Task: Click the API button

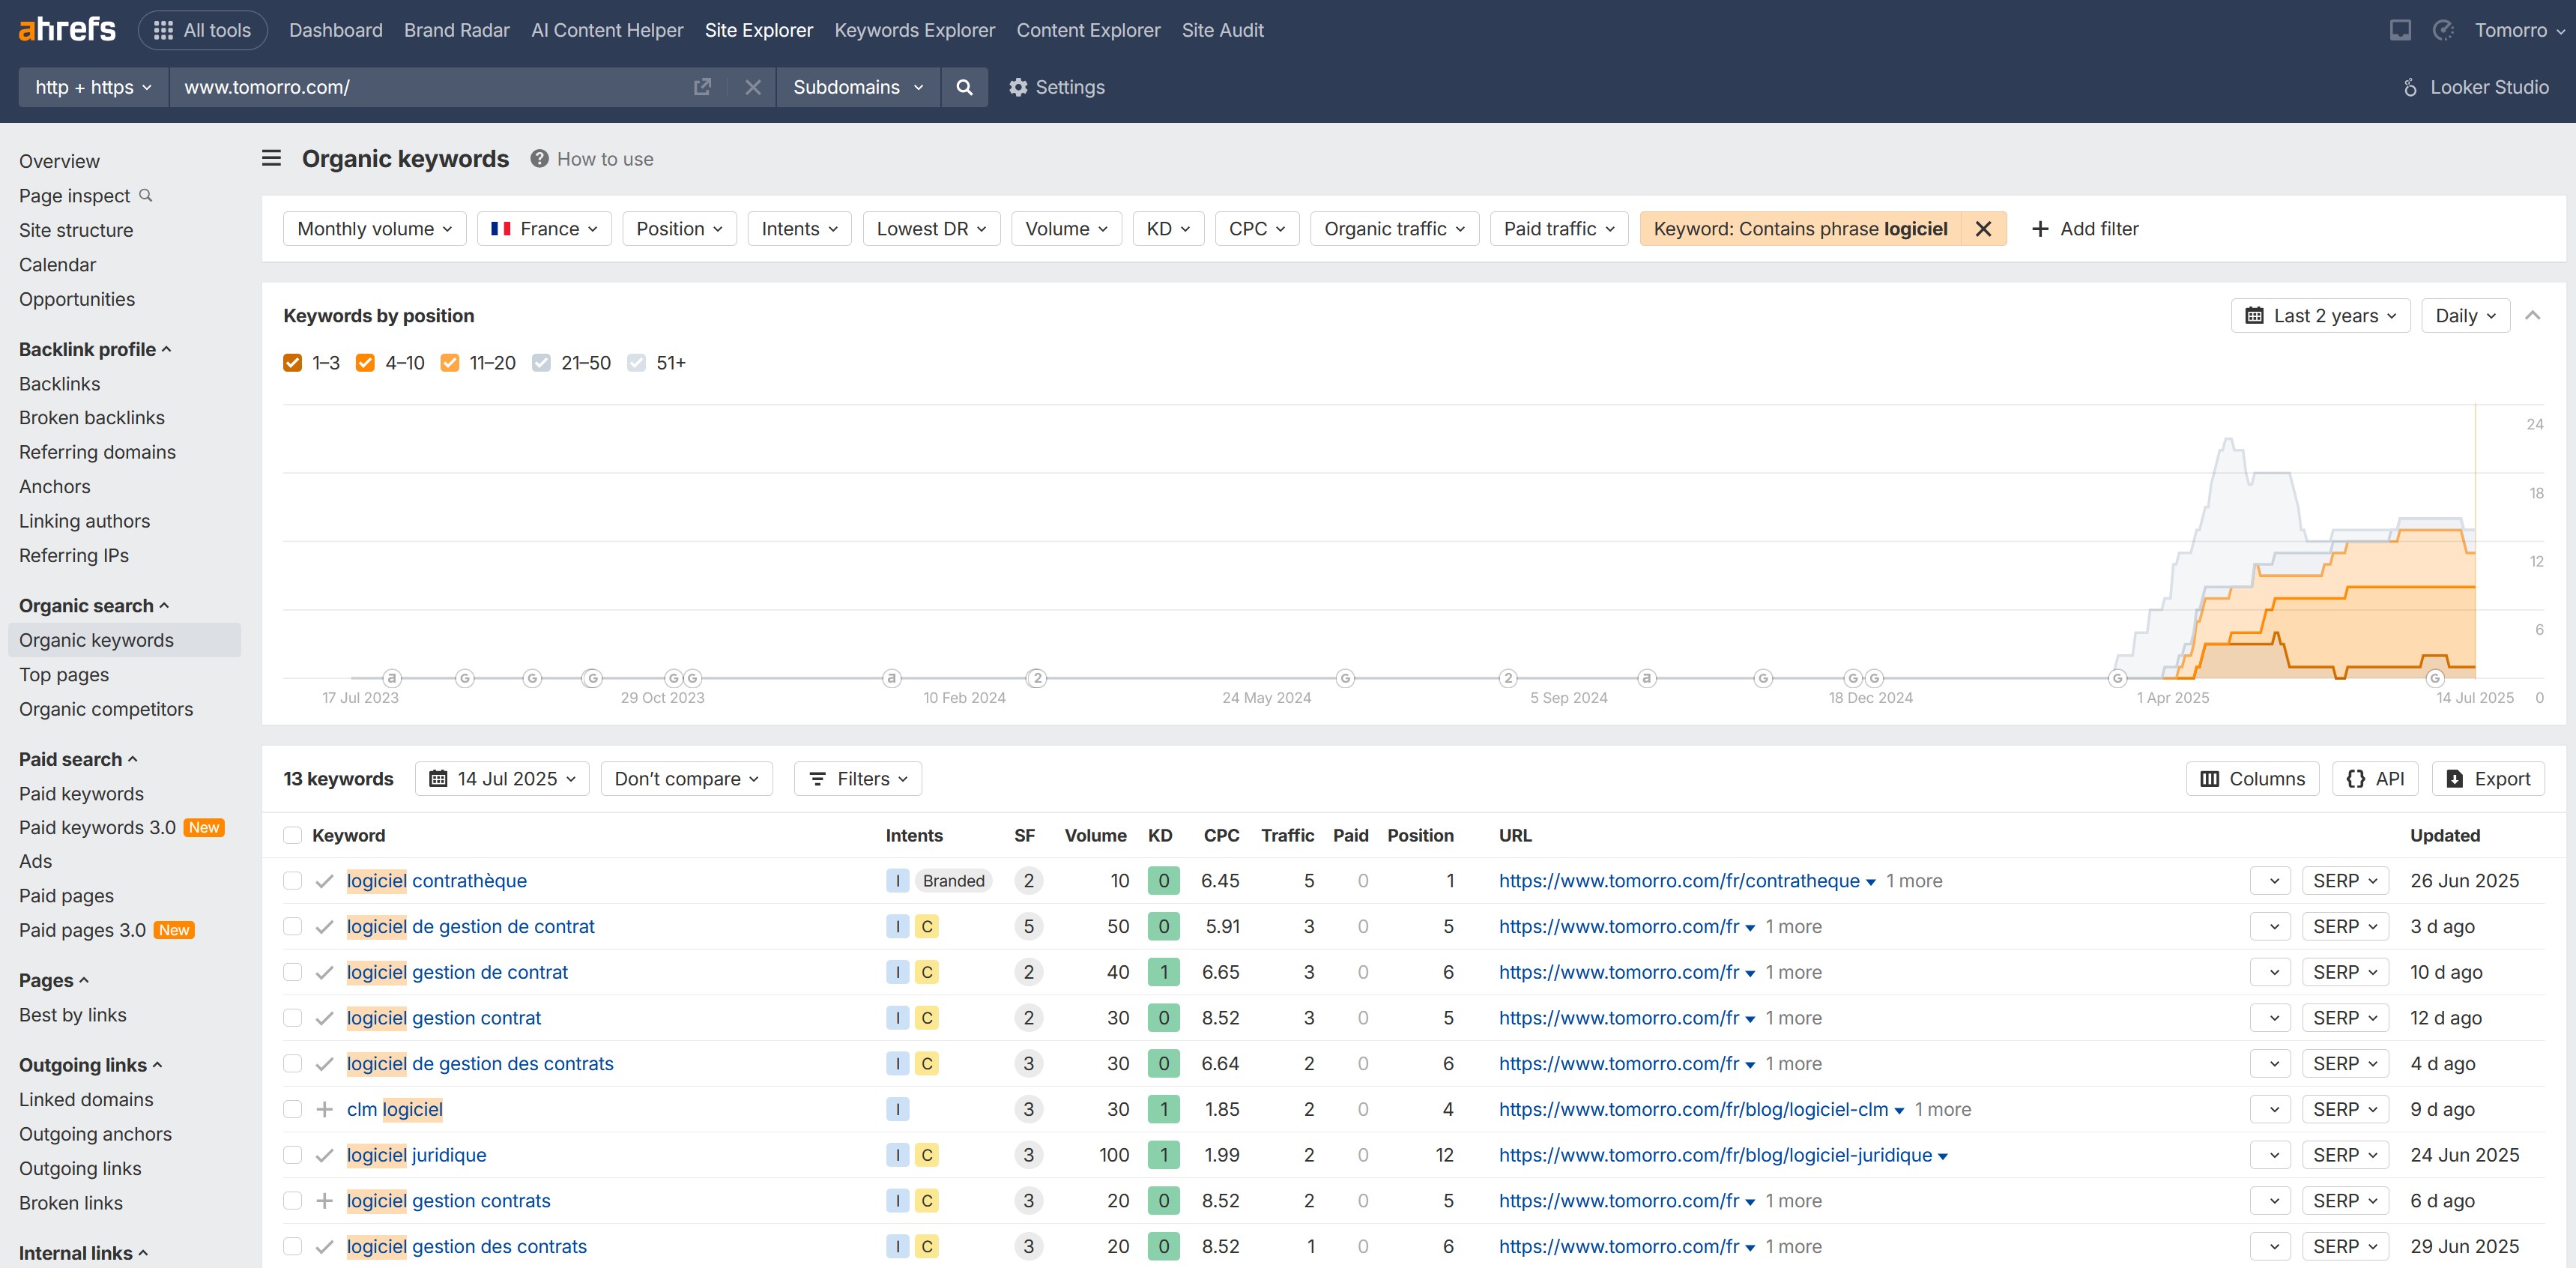Action: 2375,779
